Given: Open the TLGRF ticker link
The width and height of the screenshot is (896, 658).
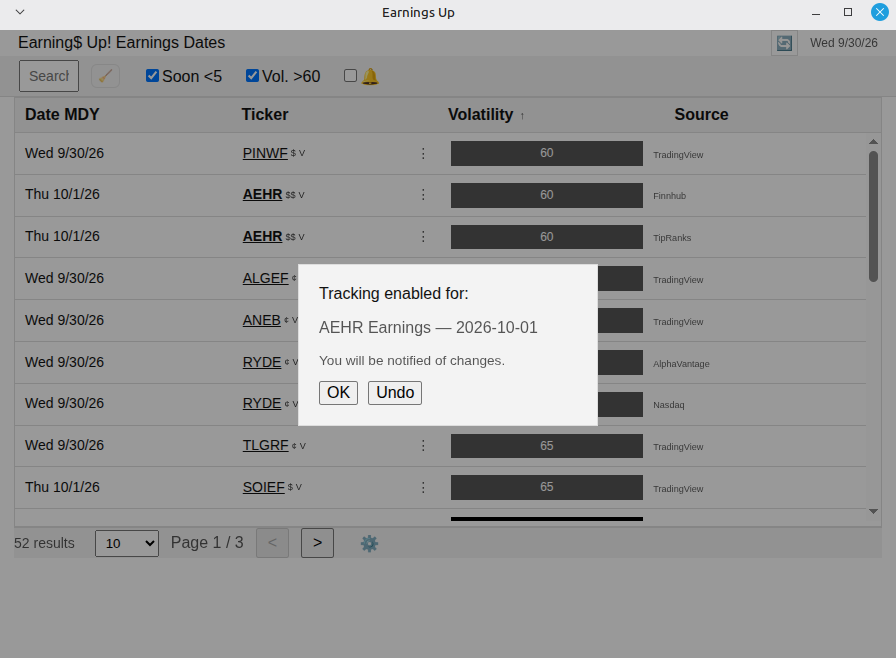Looking at the screenshot, I should [x=266, y=446].
